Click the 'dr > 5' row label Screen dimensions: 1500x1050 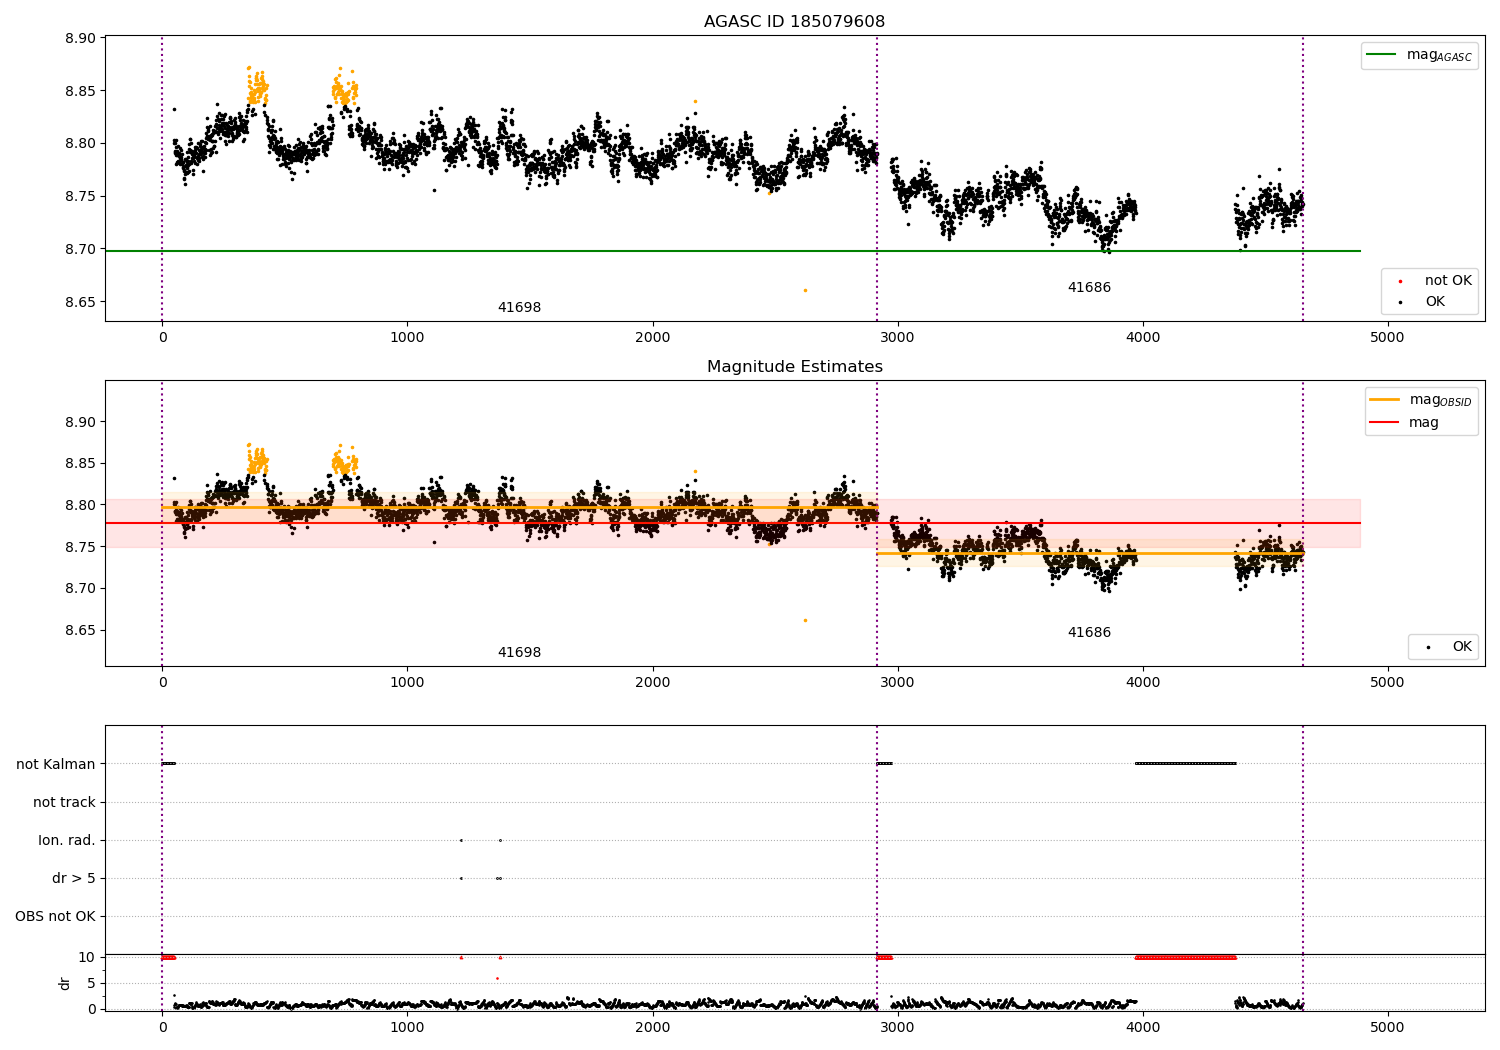(x=74, y=878)
